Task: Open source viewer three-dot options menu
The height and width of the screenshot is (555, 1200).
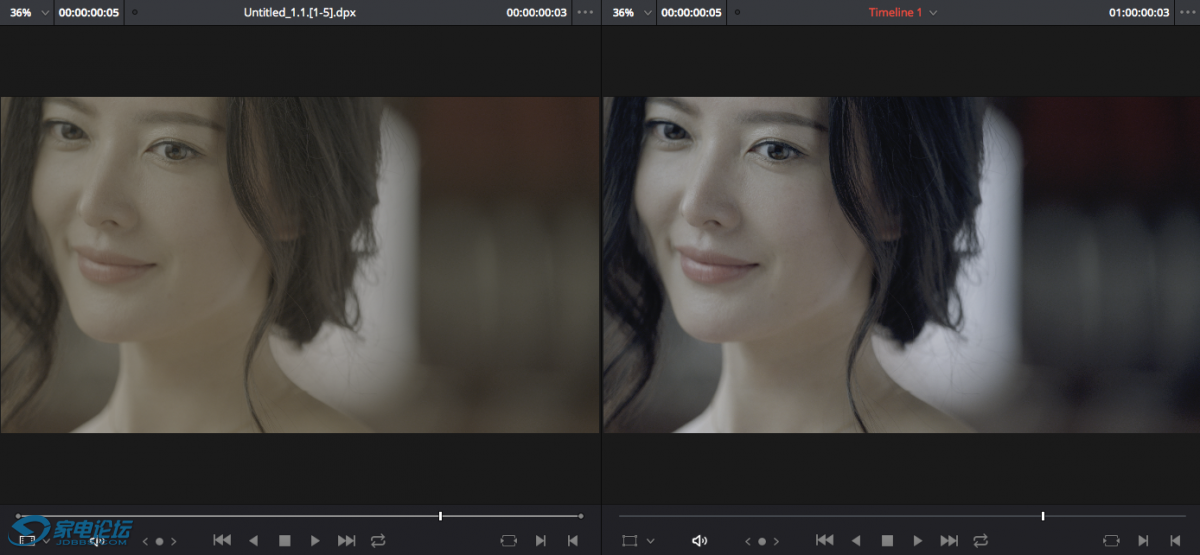Action: pos(585,12)
